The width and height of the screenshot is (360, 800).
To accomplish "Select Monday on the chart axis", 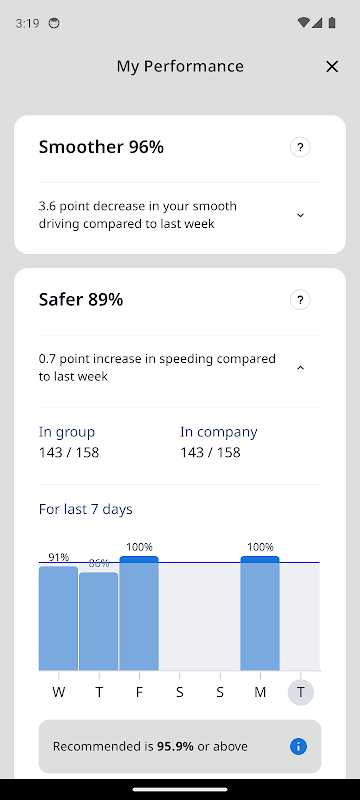I will click(260, 692).
